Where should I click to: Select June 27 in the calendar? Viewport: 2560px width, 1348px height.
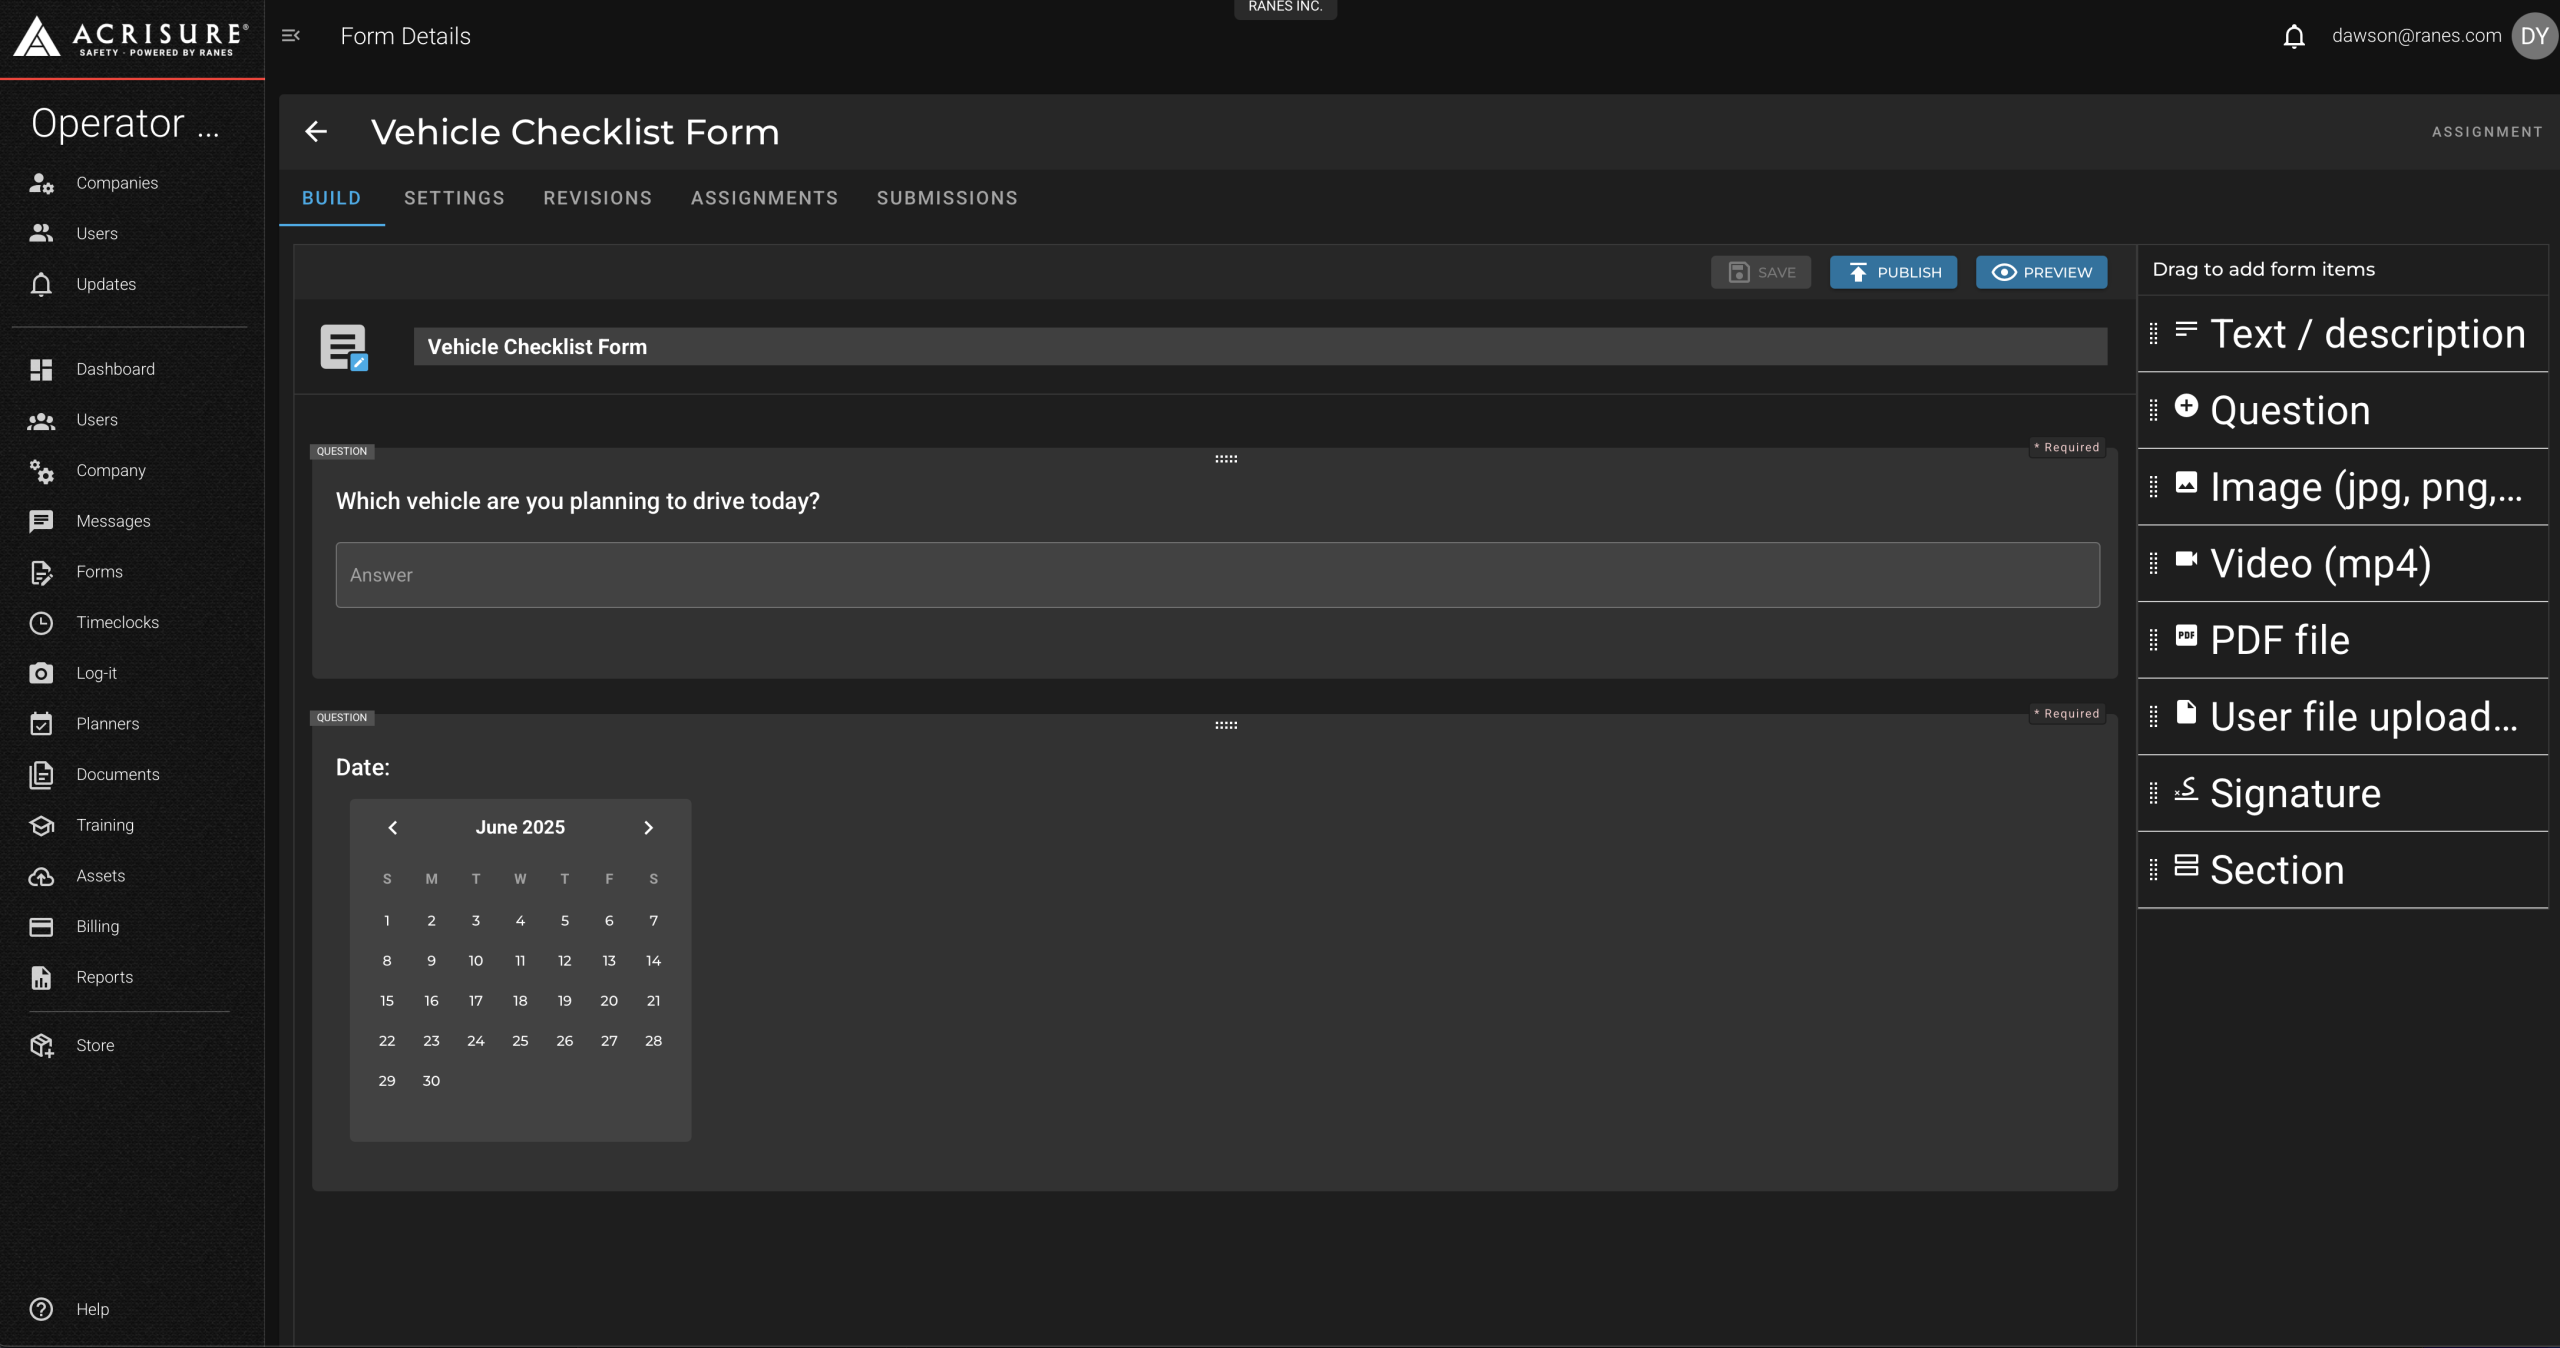tap(609, 1041)
